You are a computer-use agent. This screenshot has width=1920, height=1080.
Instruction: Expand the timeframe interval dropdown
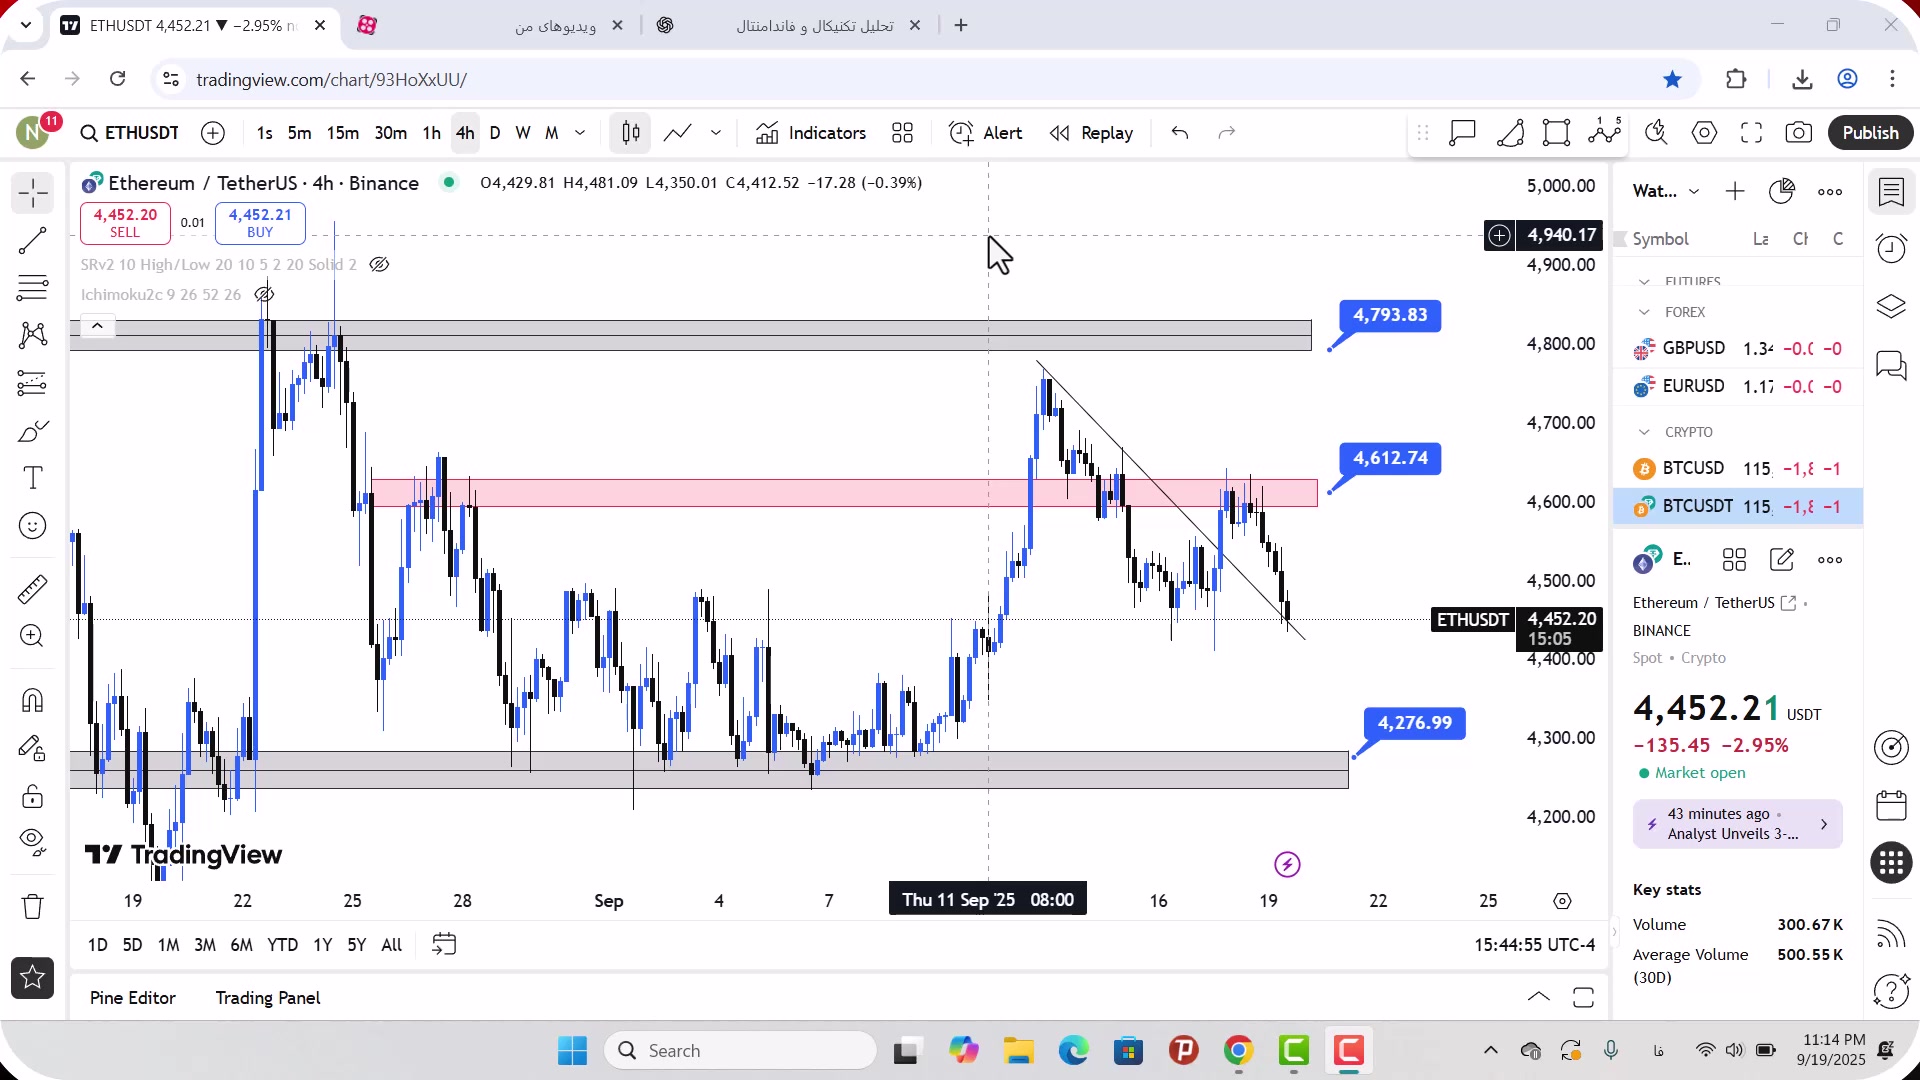point(580,133)
